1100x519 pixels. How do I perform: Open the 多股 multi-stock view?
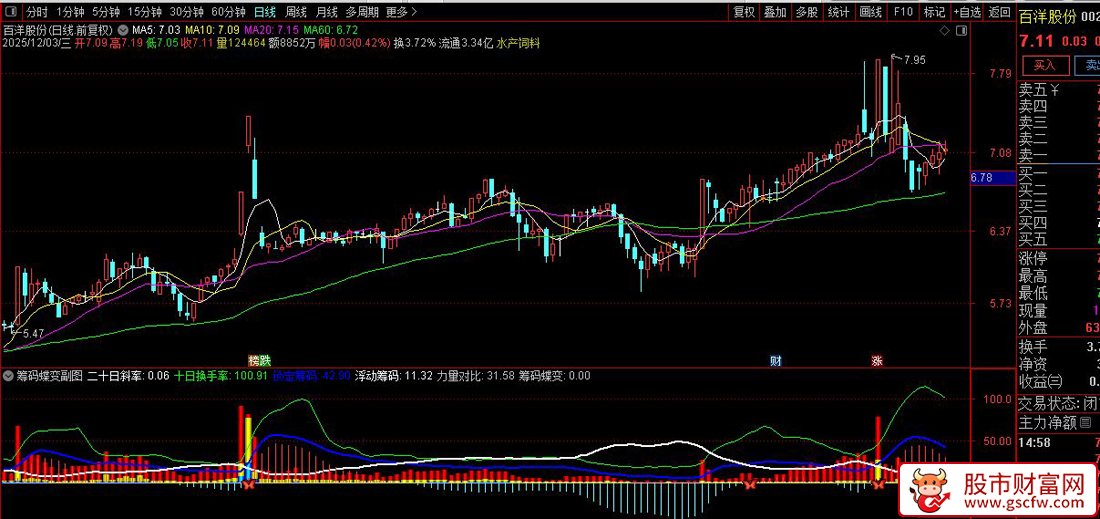click(807, 12)
